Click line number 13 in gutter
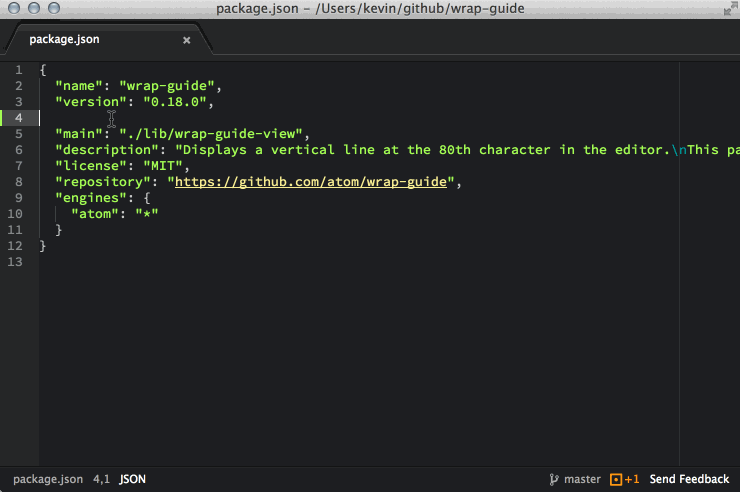Viewport: 740px width, 492px height. click(x=15, y=262)
